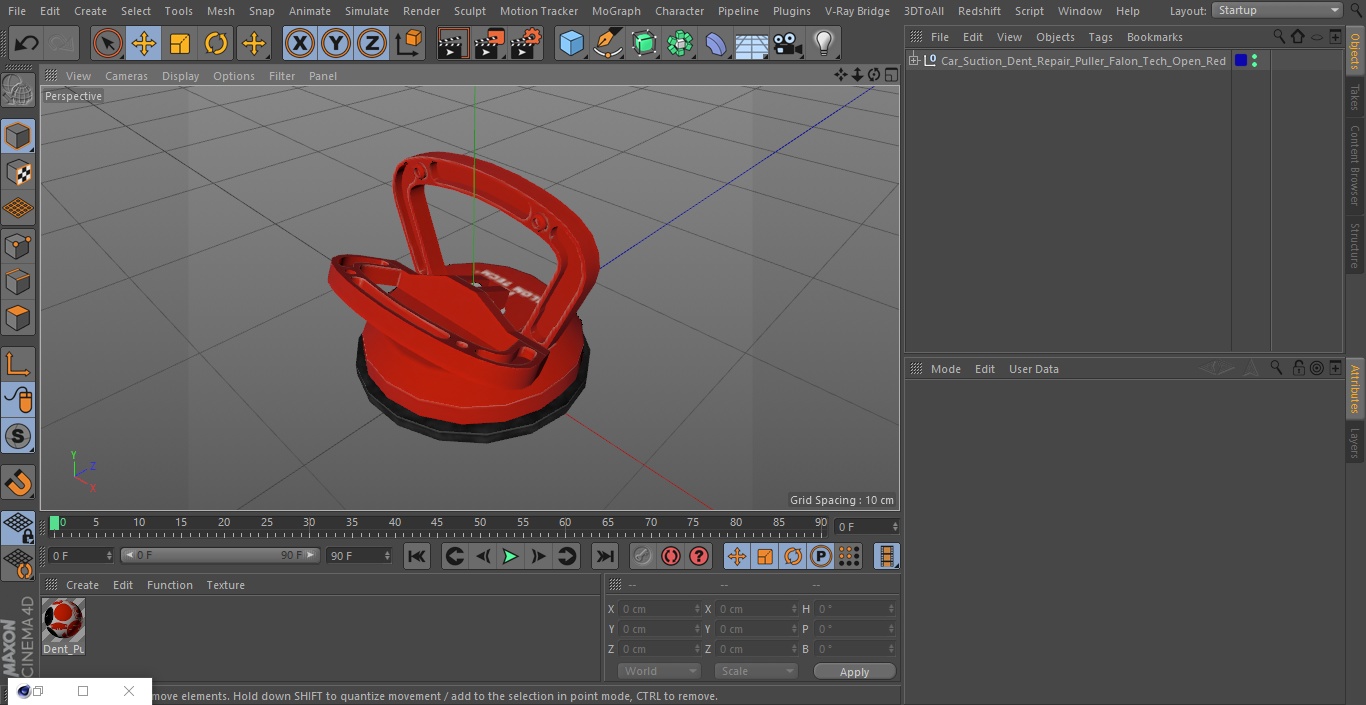Open the Mesh menu
The width and height of the screenshot is (1366, 705).
220,11
